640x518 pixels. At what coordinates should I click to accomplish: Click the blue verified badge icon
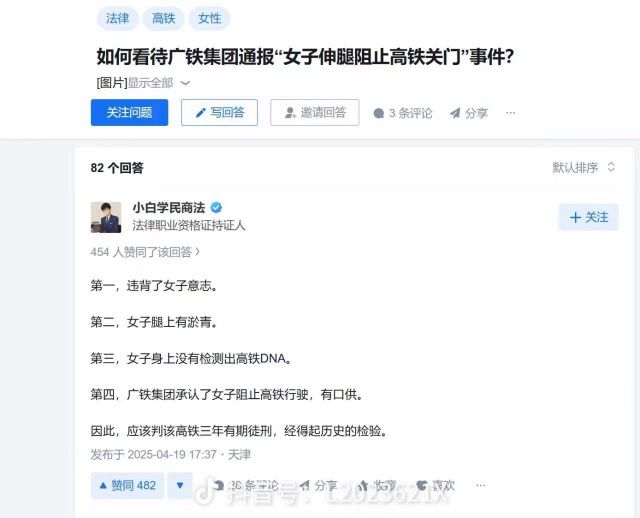216,208
